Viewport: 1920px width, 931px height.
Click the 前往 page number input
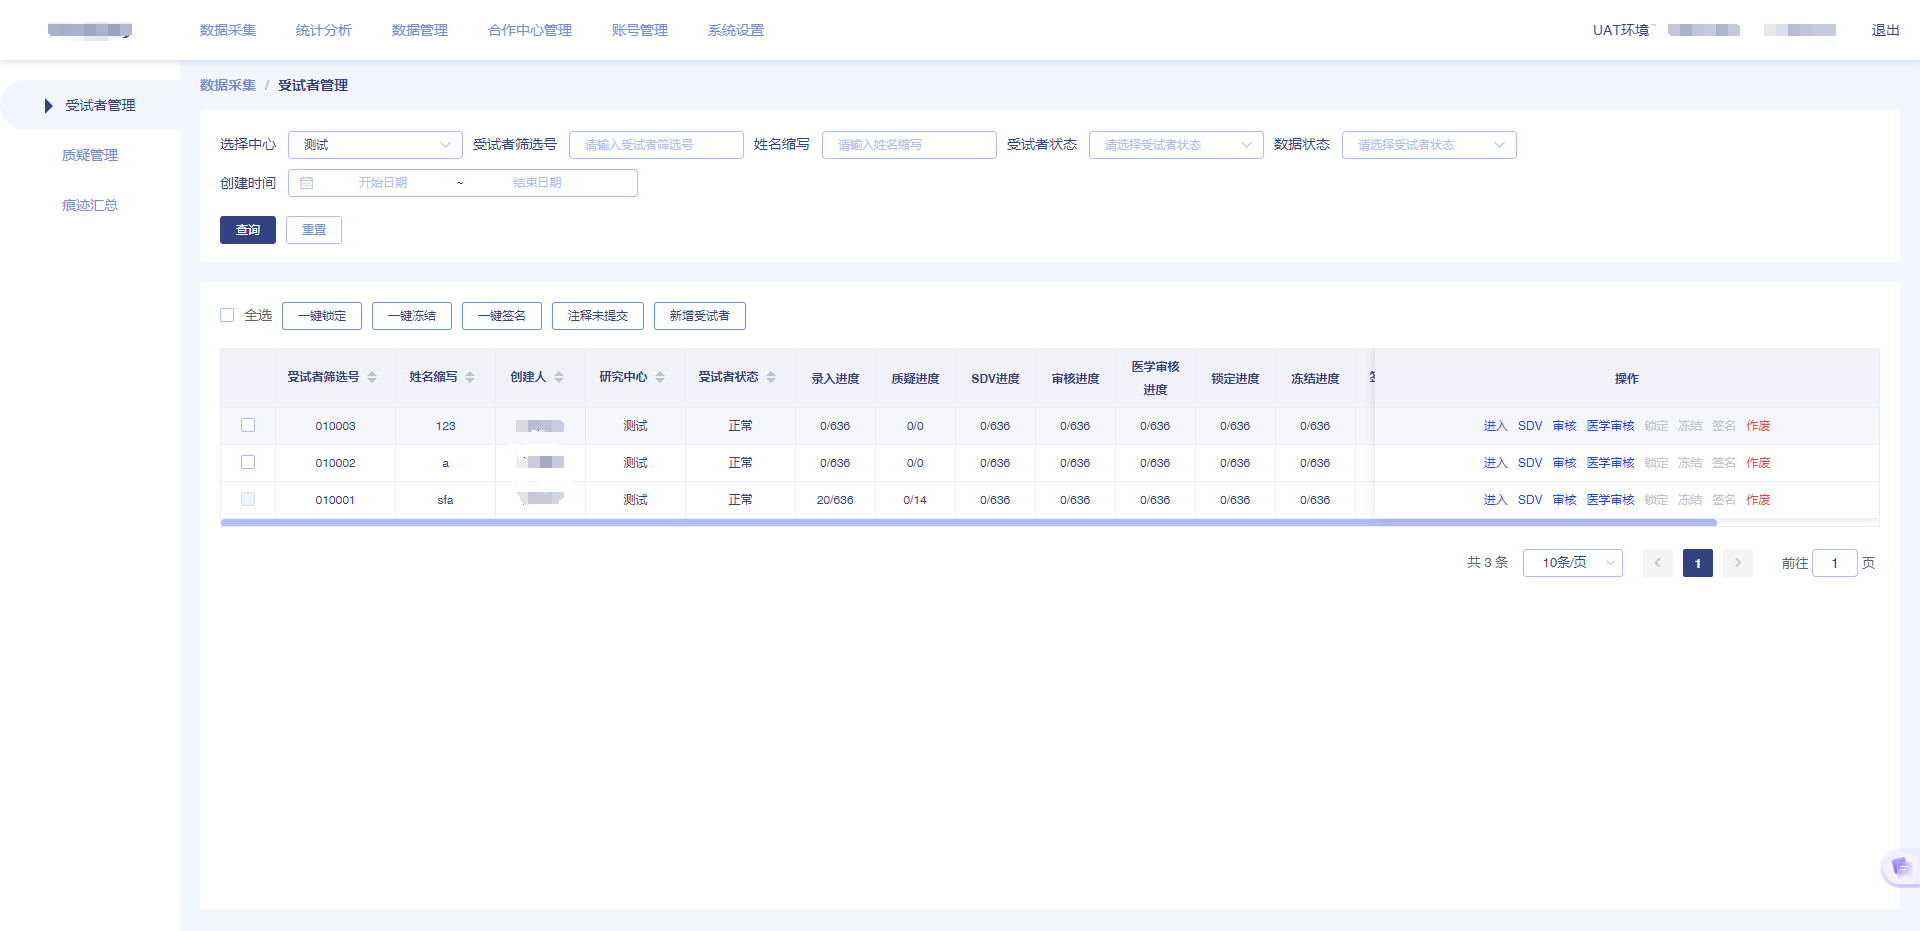(x=1835, y=563)
